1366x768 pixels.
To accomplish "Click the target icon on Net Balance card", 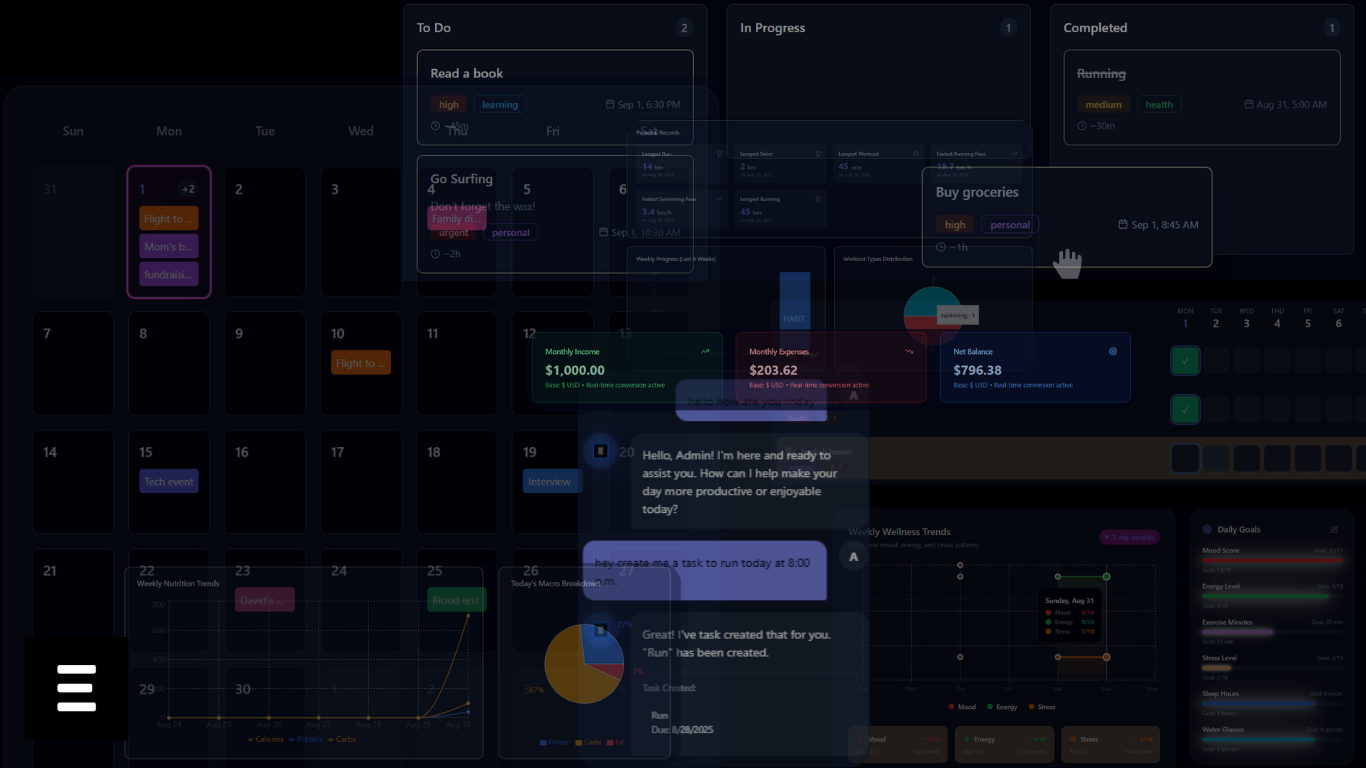I will coord(1113,351).
